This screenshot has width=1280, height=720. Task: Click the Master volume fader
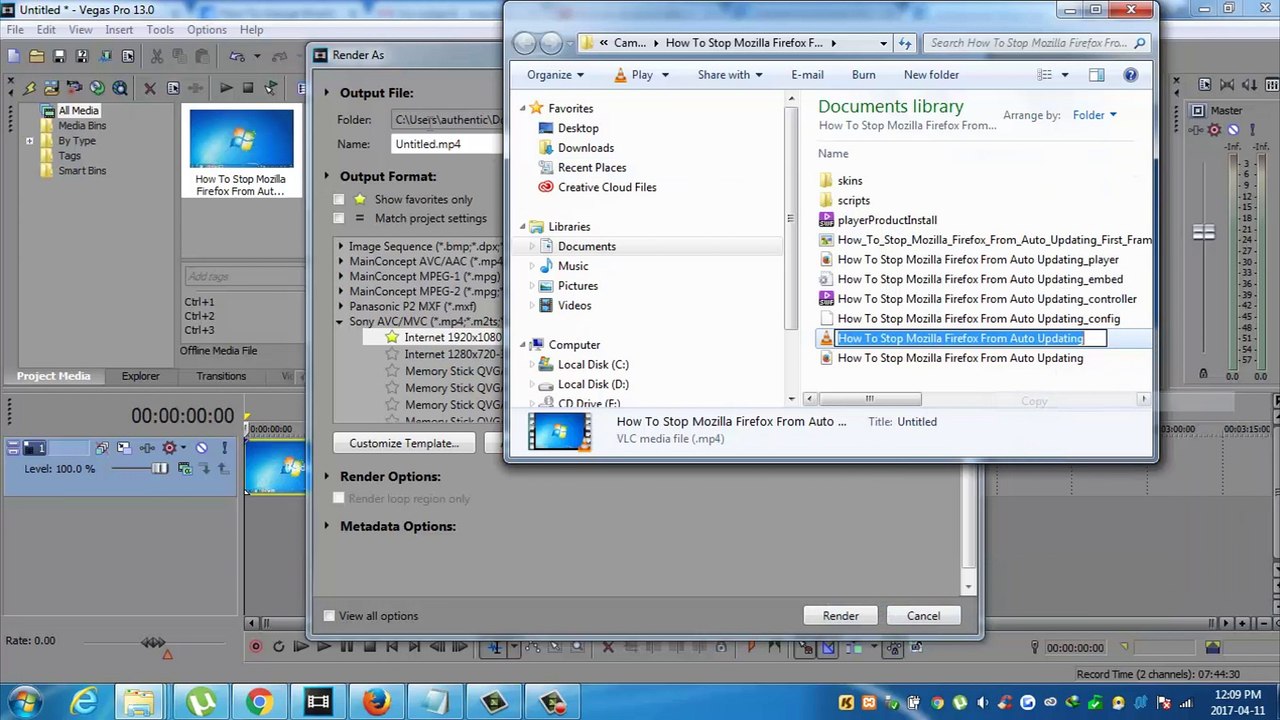[1203, 232]
